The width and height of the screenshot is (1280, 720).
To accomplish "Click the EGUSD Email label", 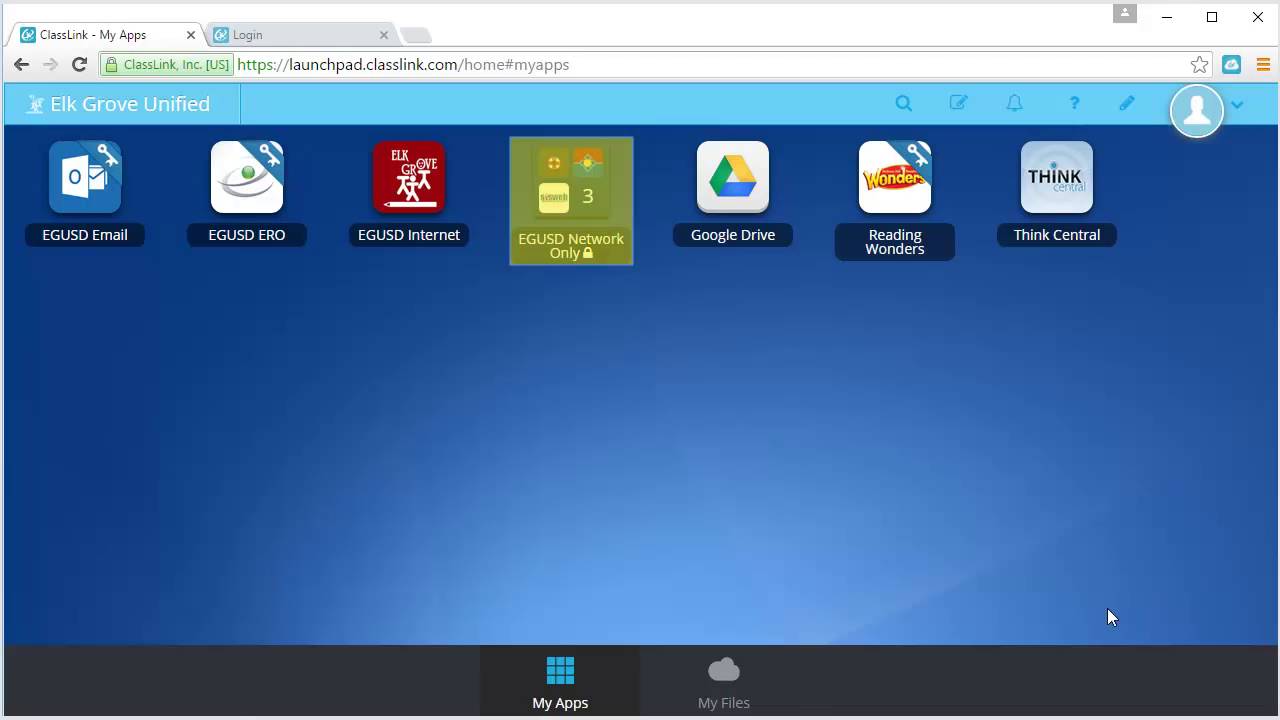I will (85, 235).
